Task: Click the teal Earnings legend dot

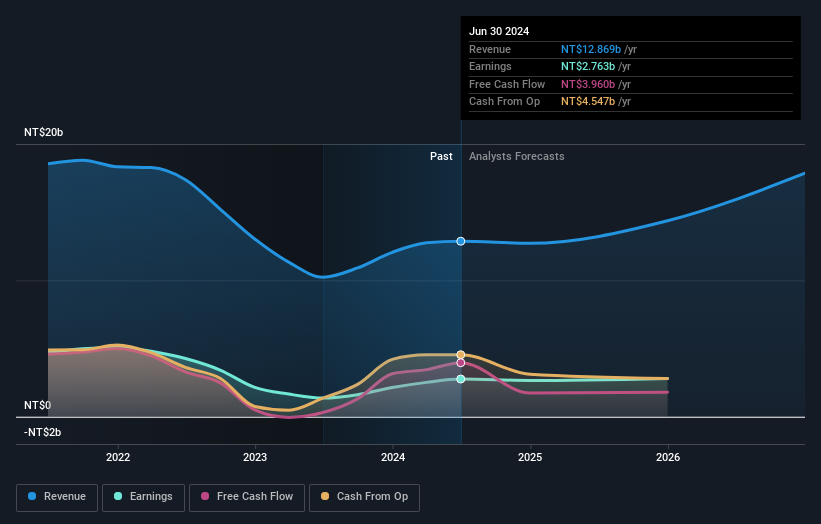Action: tap(118, 496)
